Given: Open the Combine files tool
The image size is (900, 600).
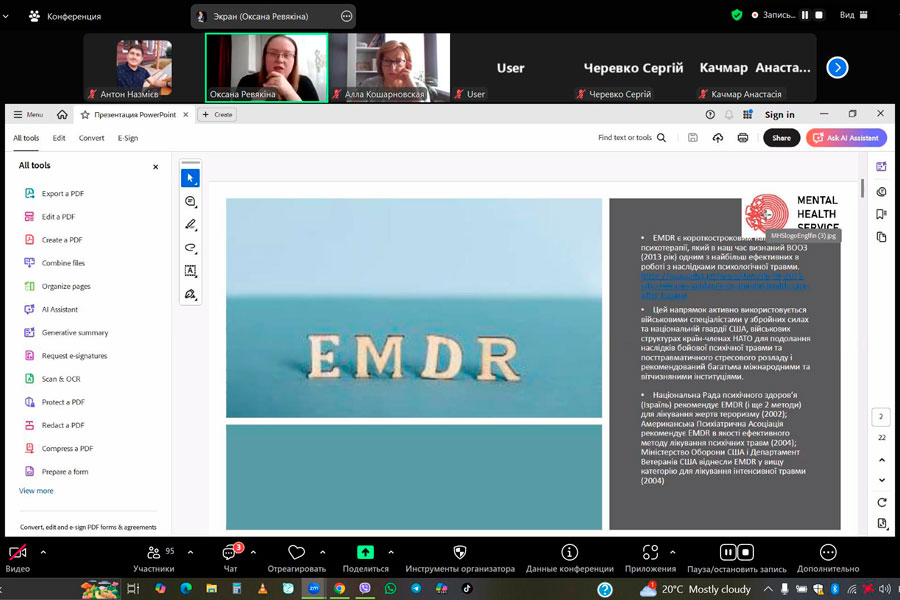Looking at the screenshot, I should coord(63,263).
